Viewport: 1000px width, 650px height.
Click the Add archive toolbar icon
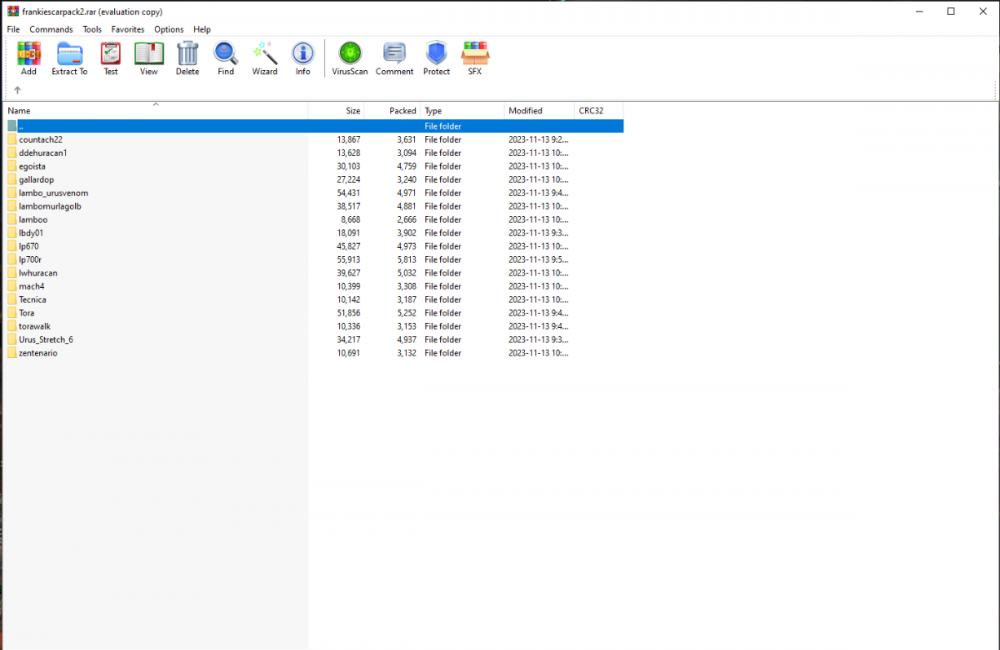coord(28,56)
